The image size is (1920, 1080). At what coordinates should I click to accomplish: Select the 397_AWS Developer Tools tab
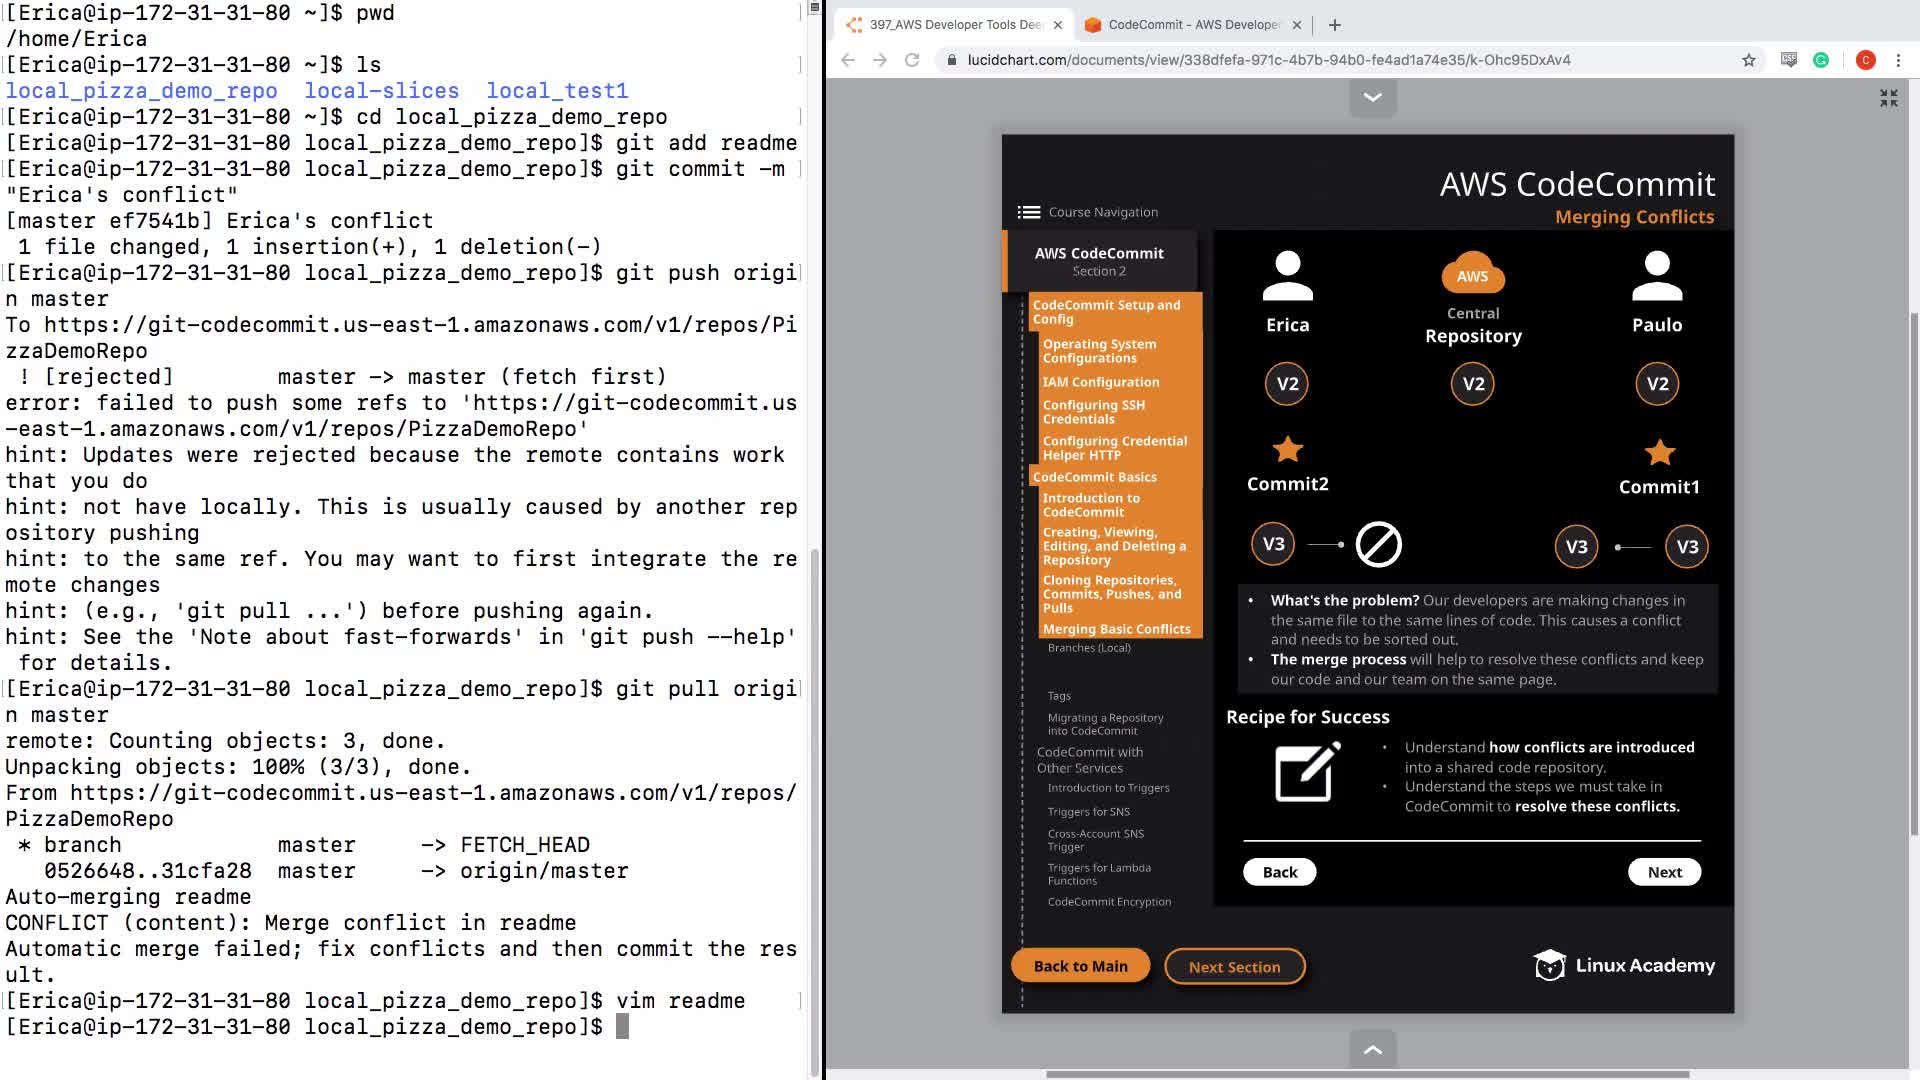pos(955,25)
